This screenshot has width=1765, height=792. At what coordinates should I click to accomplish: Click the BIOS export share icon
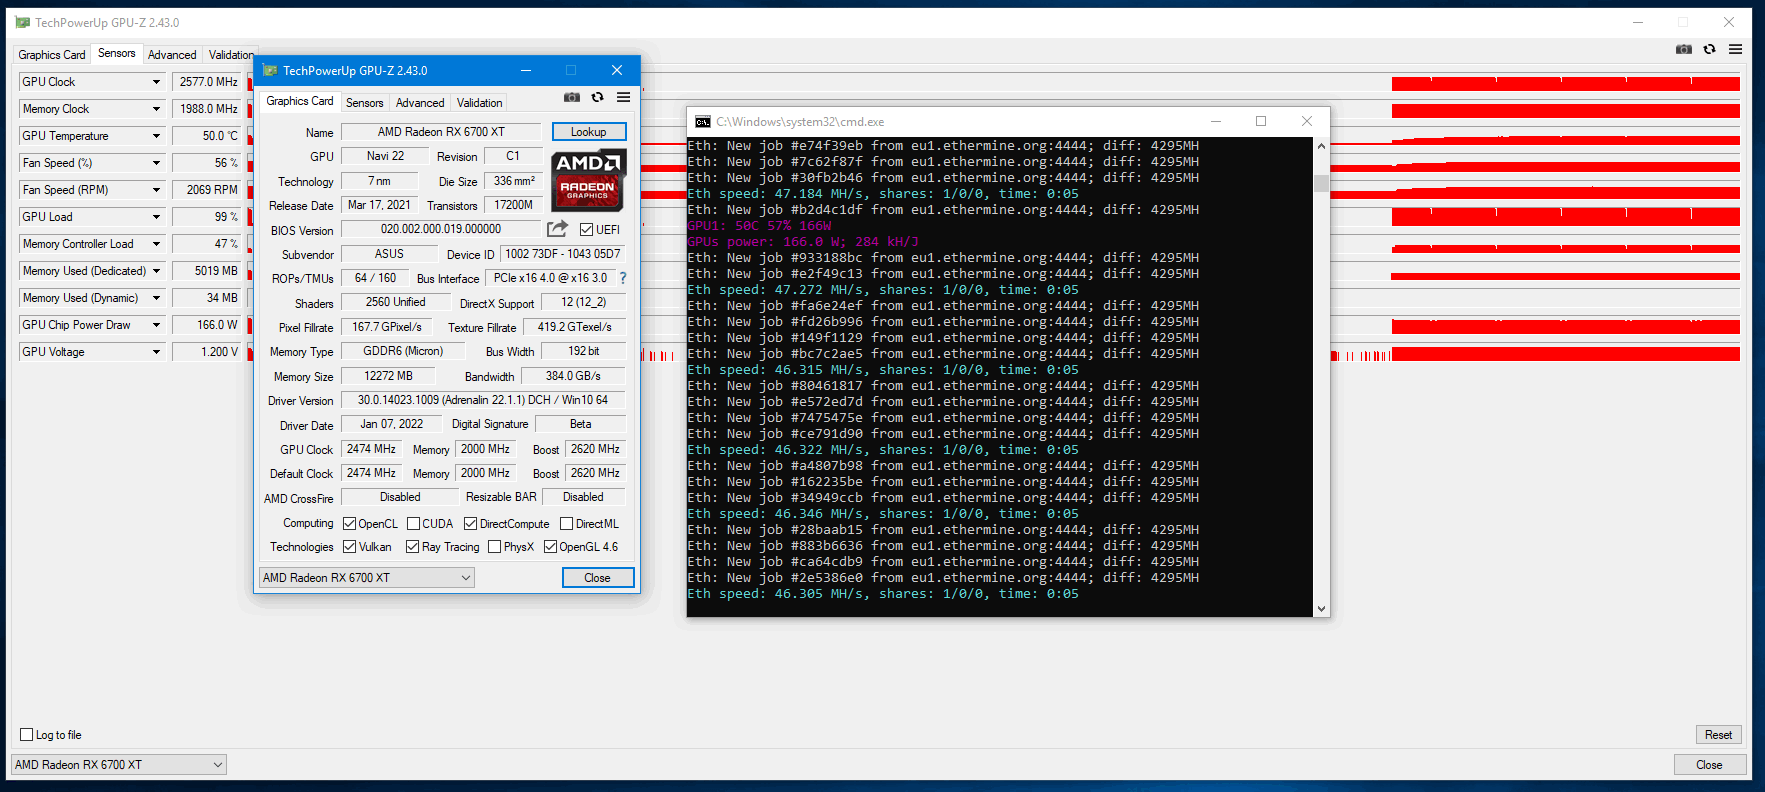coord(557,229)
